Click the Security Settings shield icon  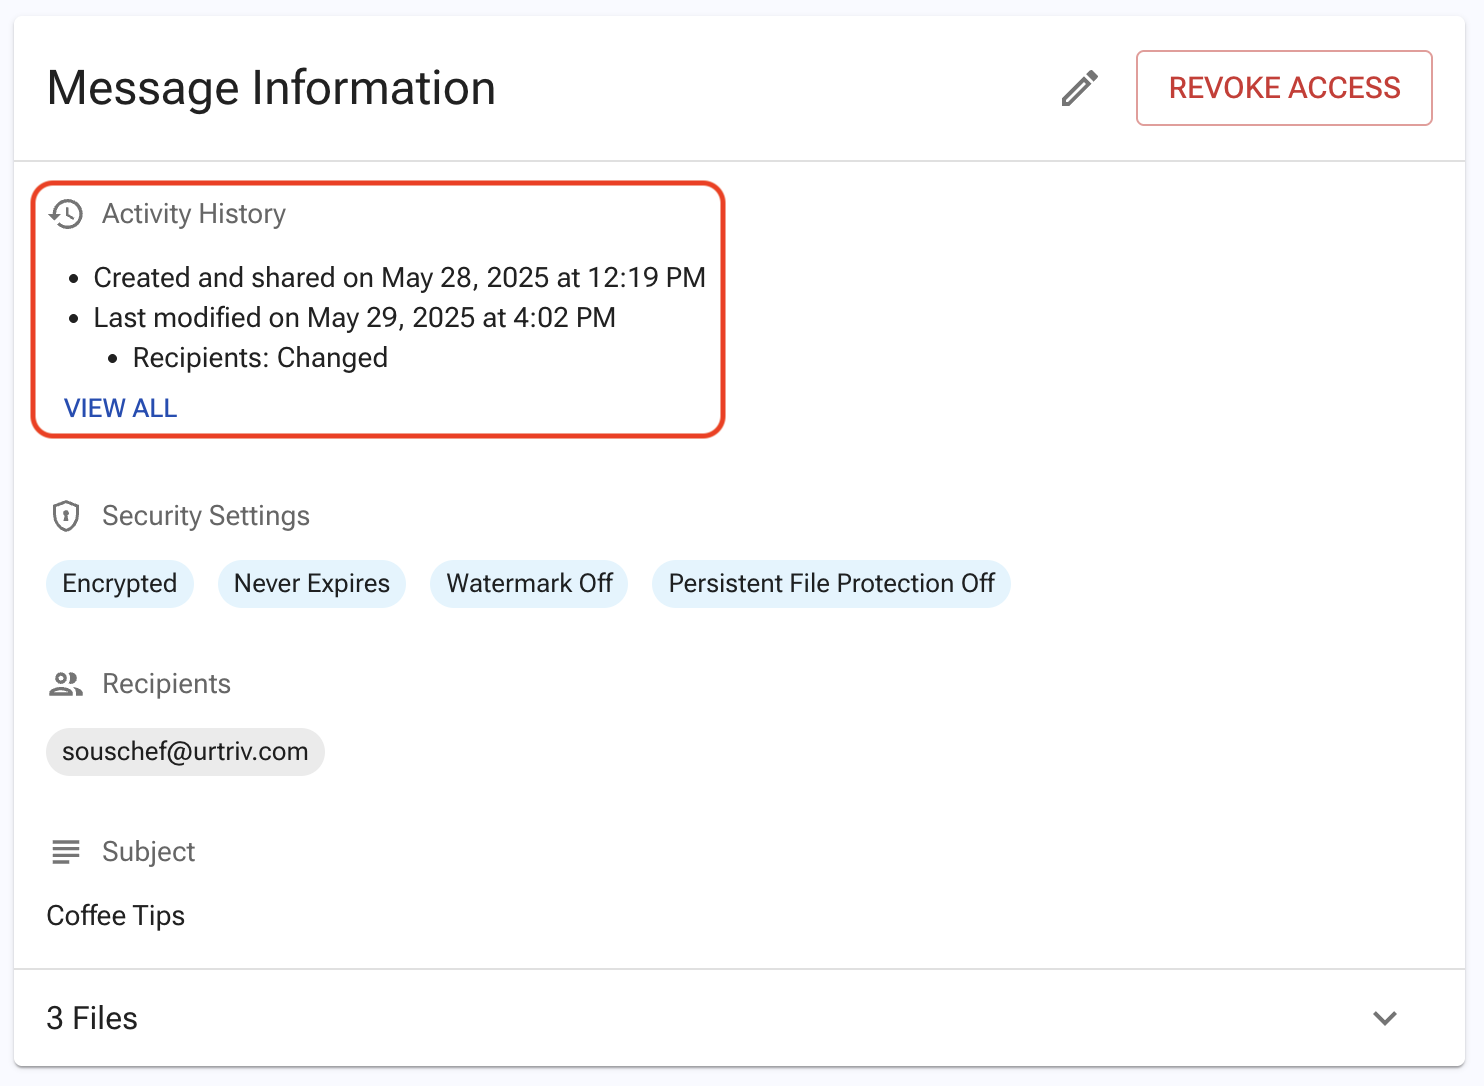66,516
